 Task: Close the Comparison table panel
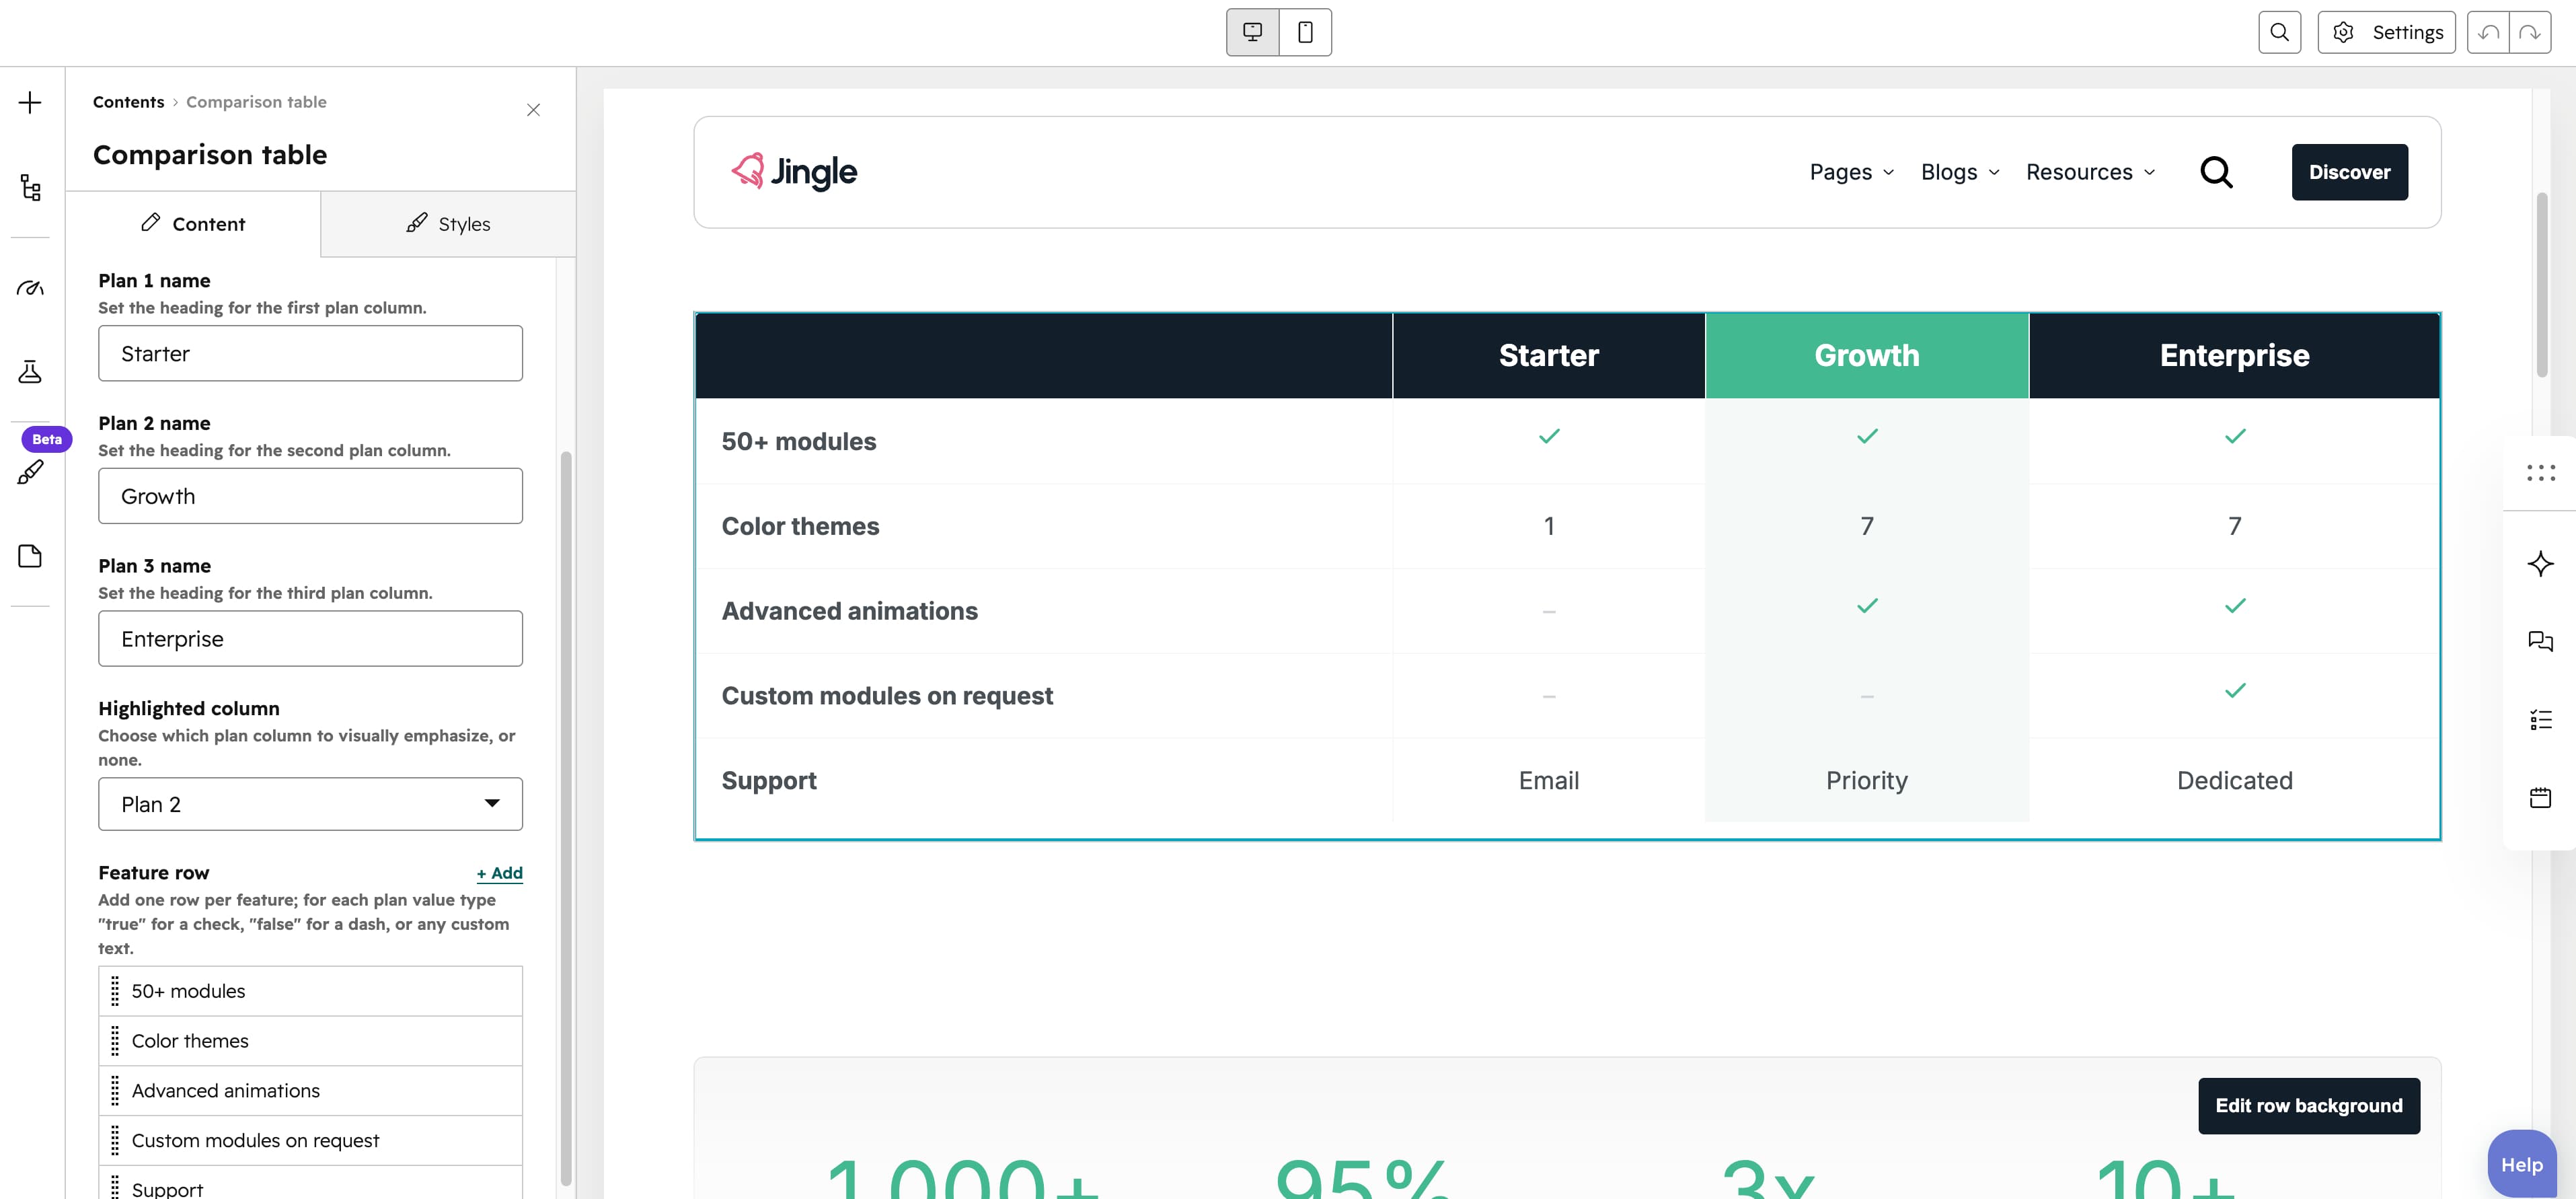pos(533,110)
